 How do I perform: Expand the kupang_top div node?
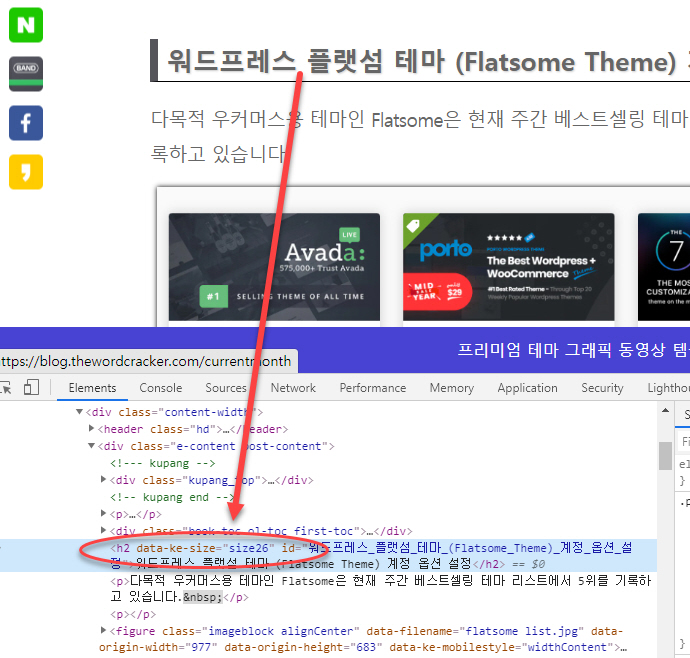[103, 479]
